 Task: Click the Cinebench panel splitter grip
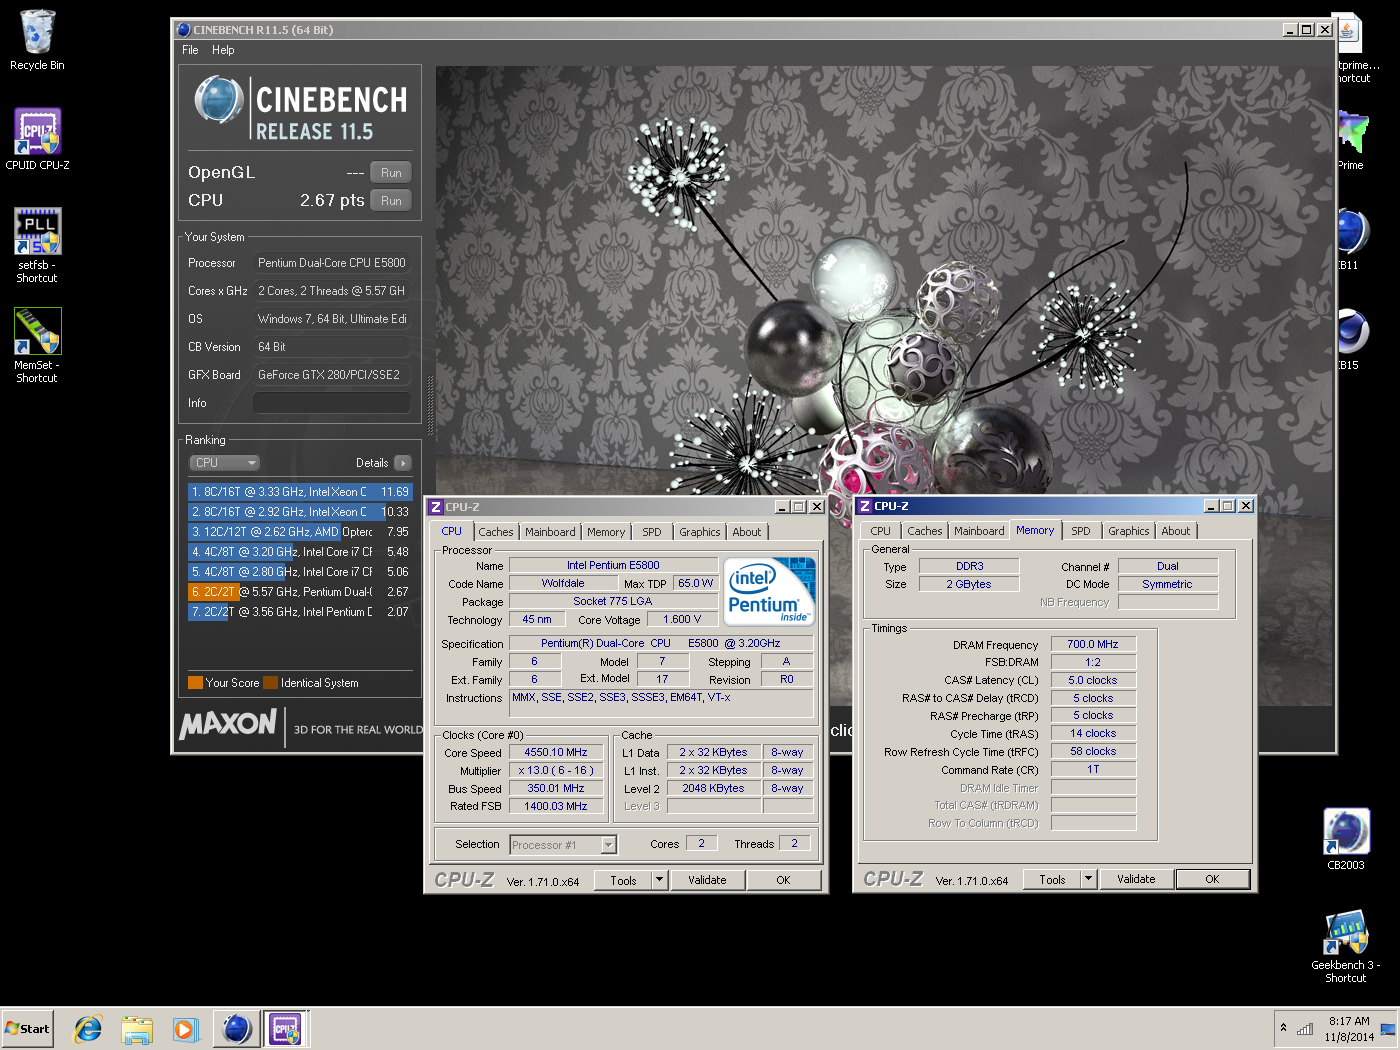click(x=431, y=405)
